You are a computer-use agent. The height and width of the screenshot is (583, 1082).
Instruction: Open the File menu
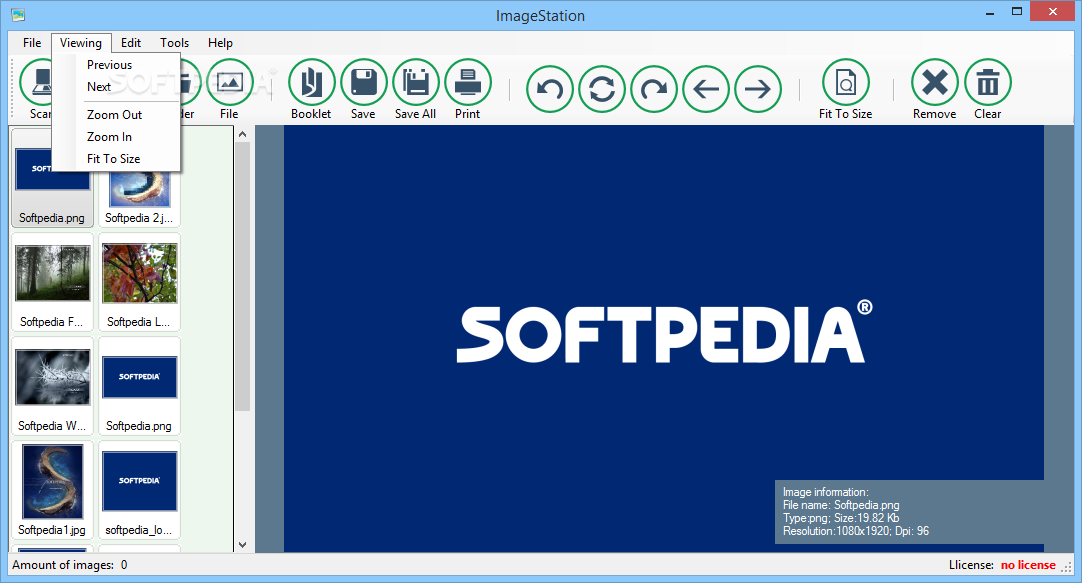click(x=32, y=43)
